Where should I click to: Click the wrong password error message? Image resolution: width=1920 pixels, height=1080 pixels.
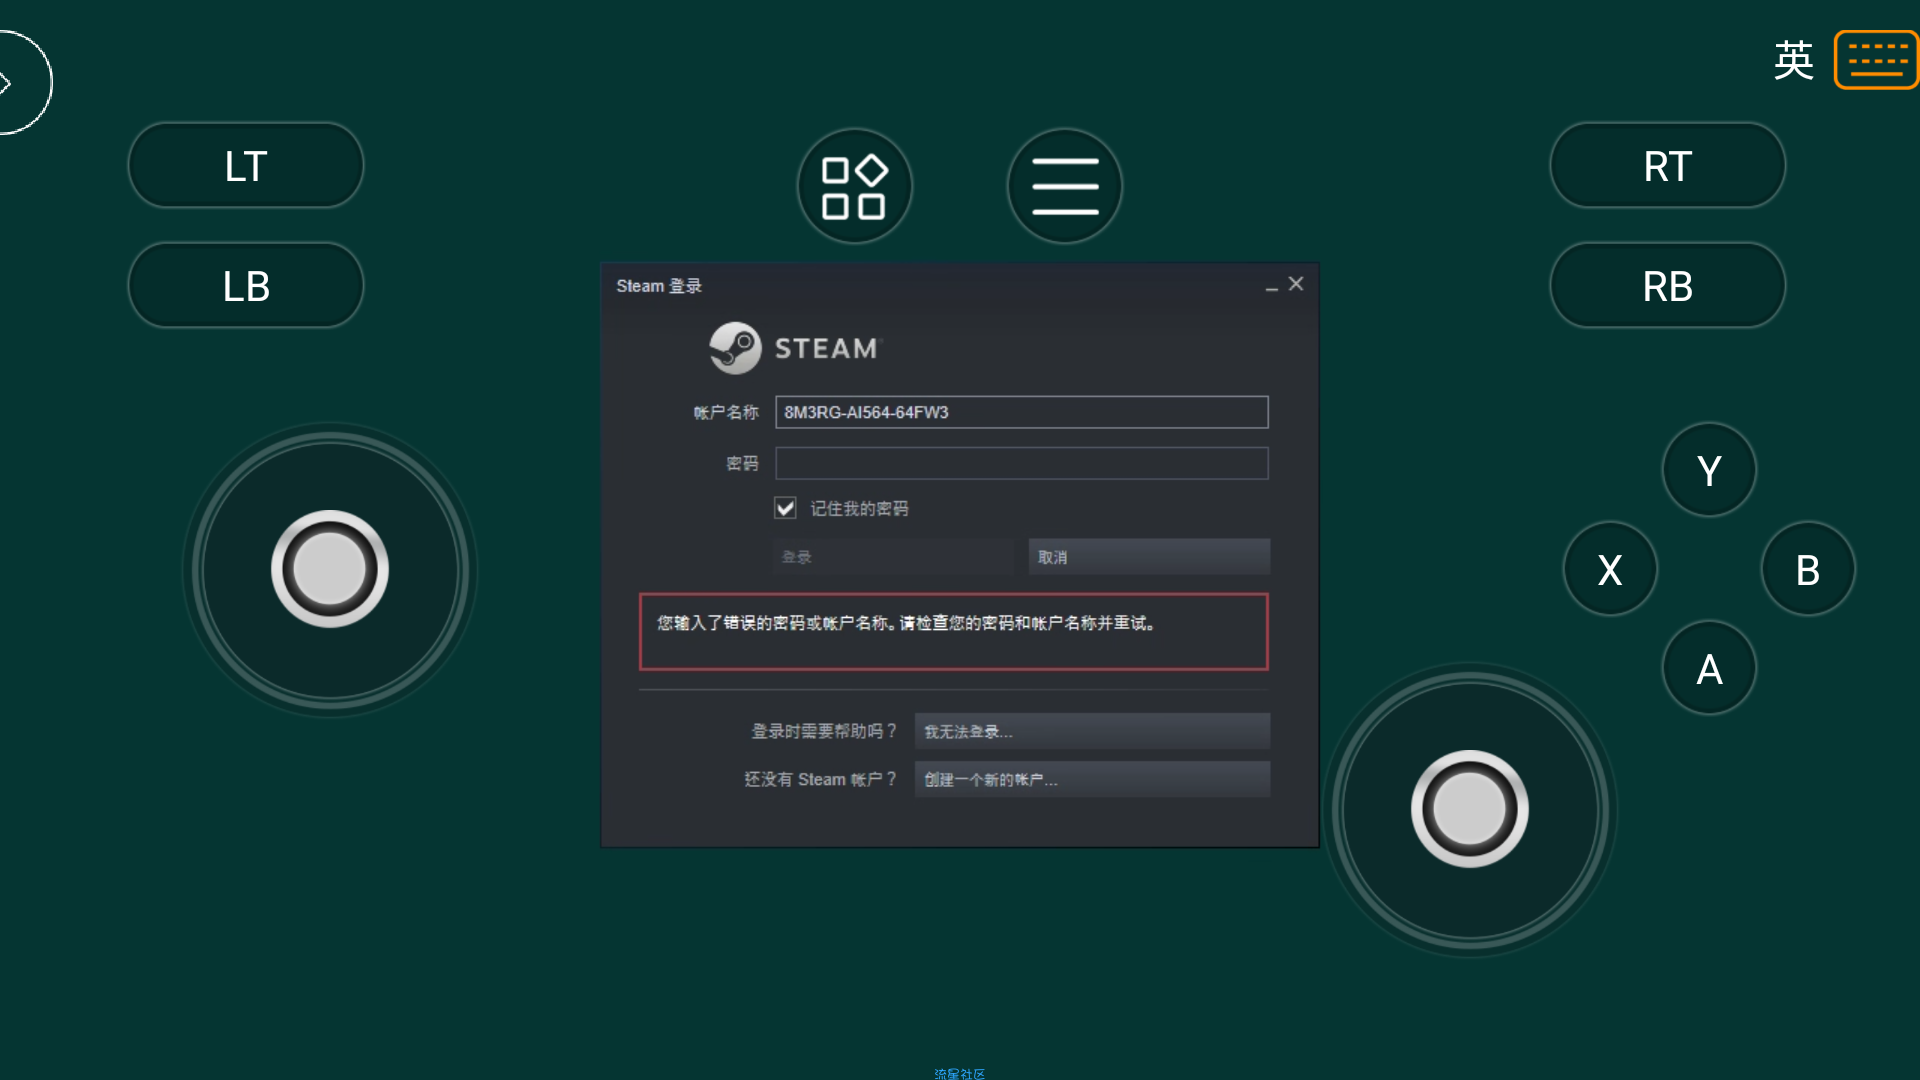(x=953, y=632)
